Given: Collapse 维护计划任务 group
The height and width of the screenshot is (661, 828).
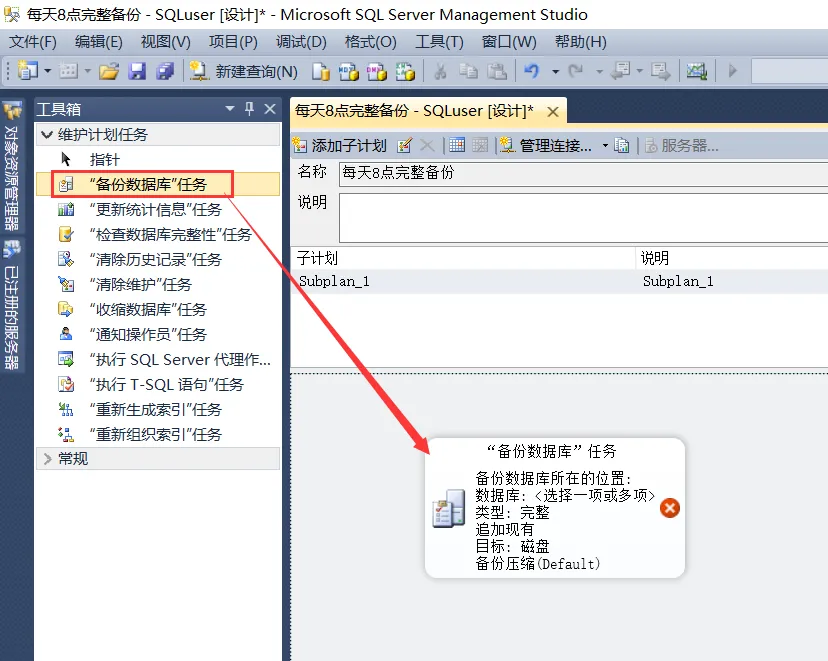Looking at the screenshot, I should coord(47,135).
